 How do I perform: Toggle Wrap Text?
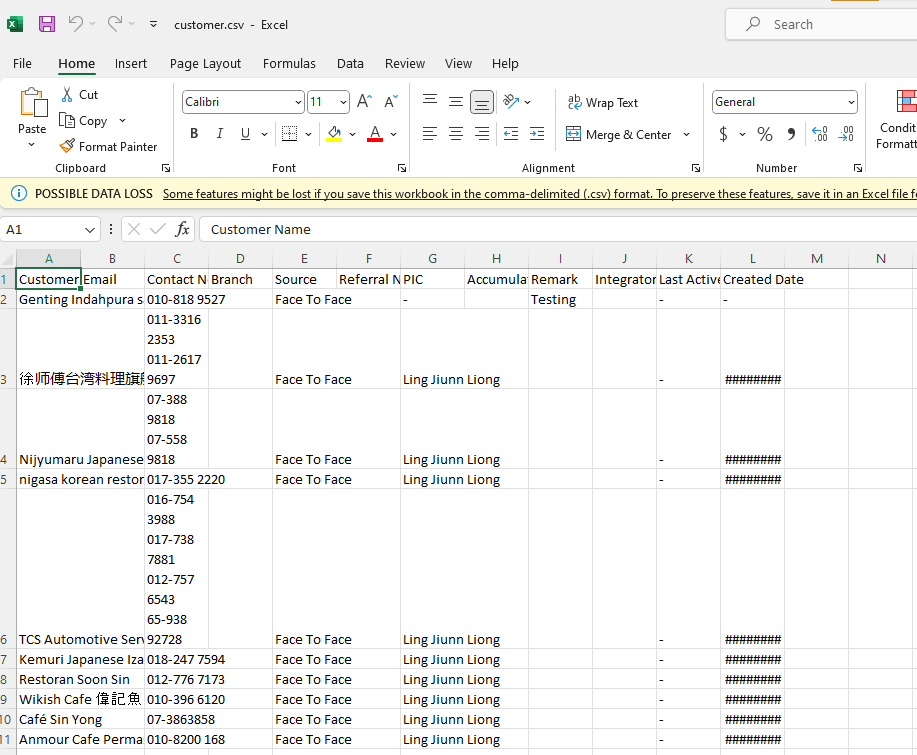tap(603, 102)
